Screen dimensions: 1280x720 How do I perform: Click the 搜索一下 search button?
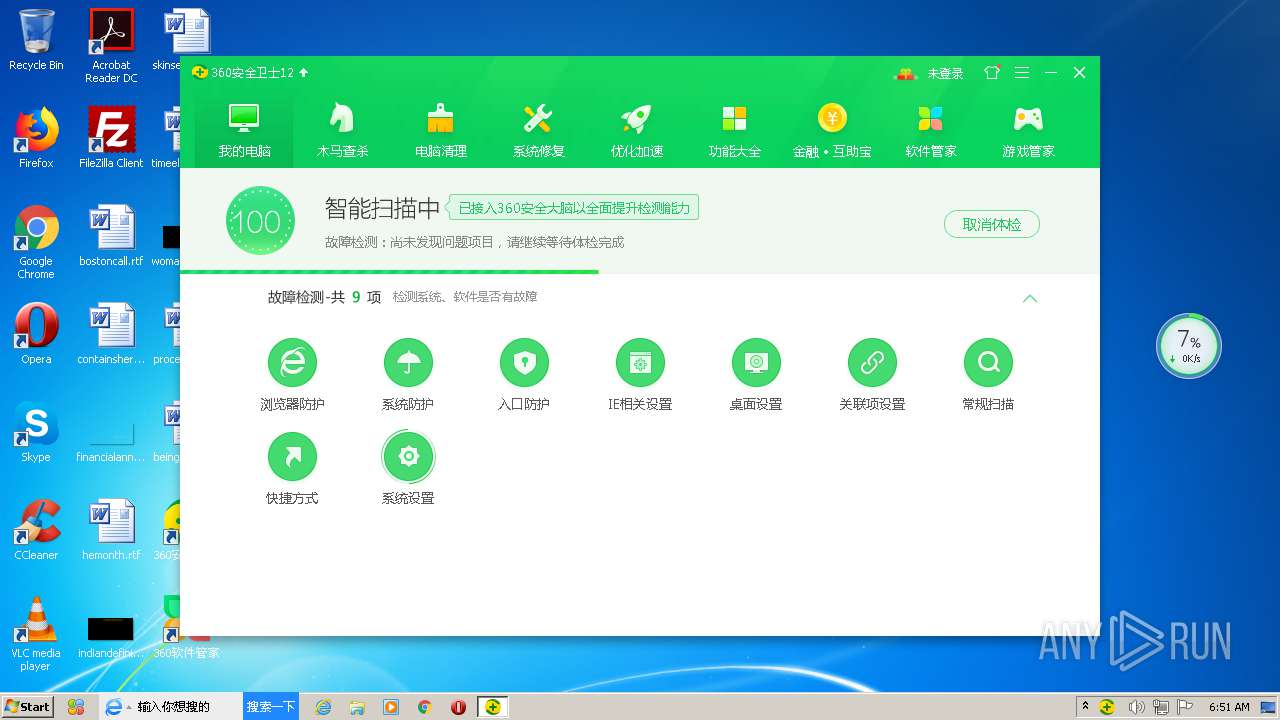(271, 706)
